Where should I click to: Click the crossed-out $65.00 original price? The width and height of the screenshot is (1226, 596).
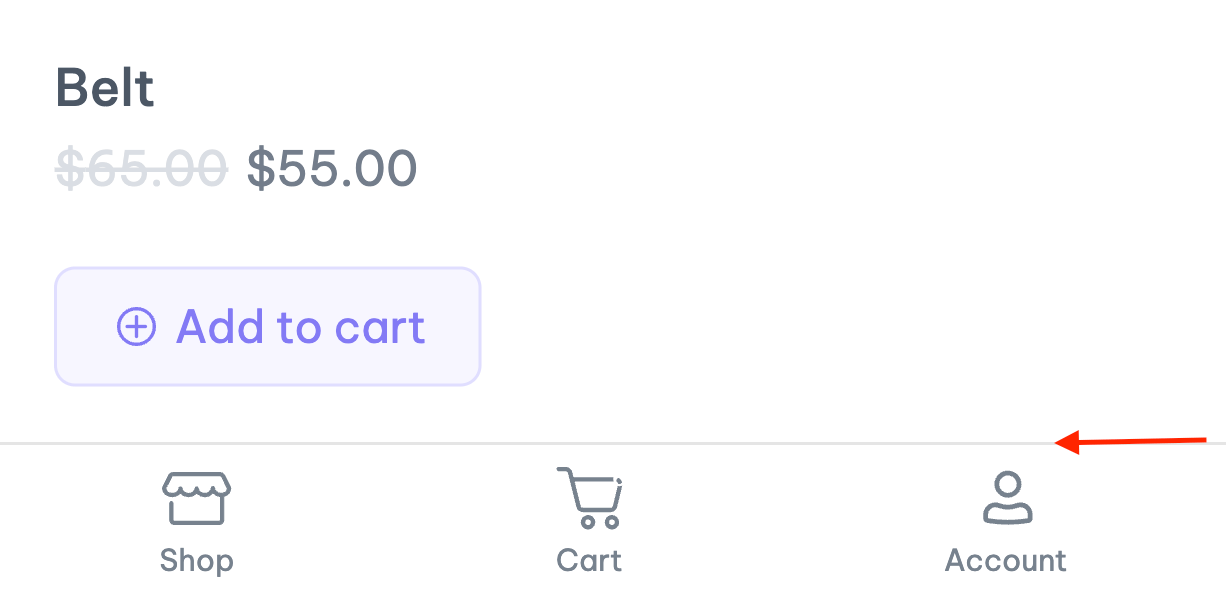pos(141,168)
